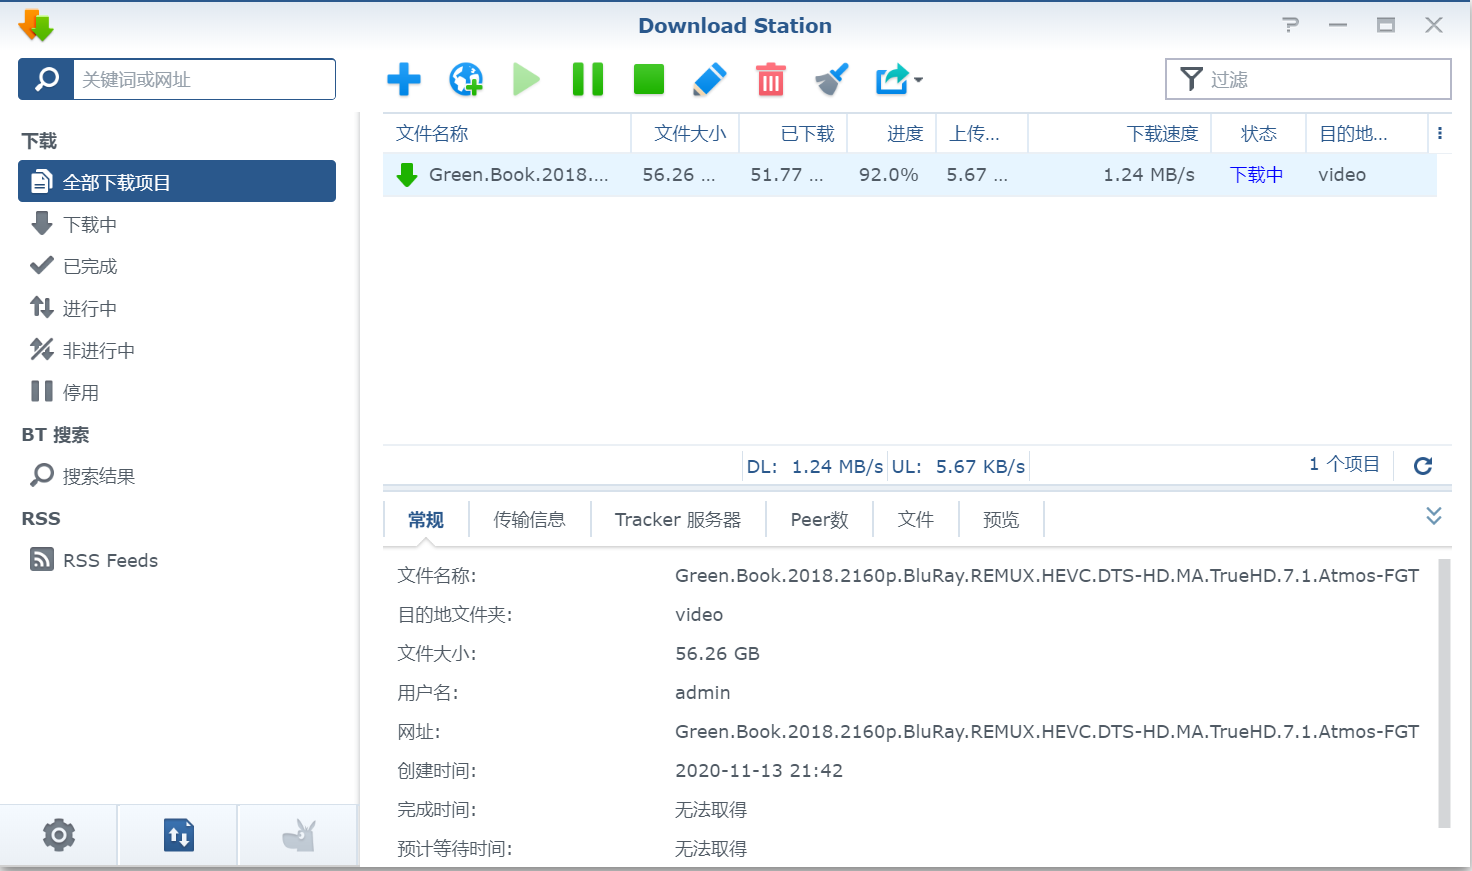Screen dimensions: 1472x871
Task: Collapse details panel with double chevron
Action: pyautogui.click(x=1433, y=516)
